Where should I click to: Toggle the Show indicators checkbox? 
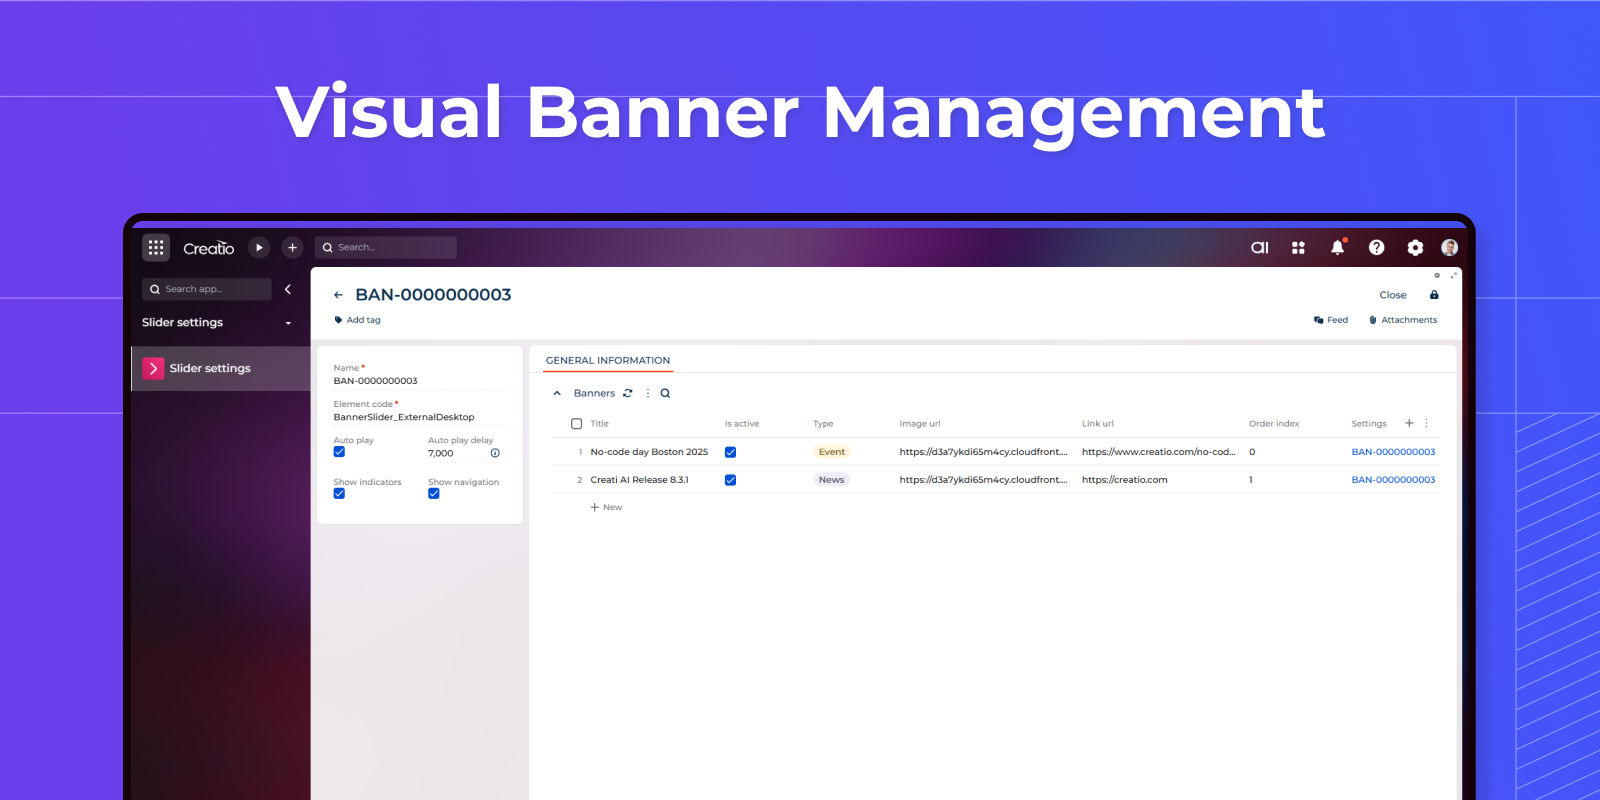tap(339, 494)
